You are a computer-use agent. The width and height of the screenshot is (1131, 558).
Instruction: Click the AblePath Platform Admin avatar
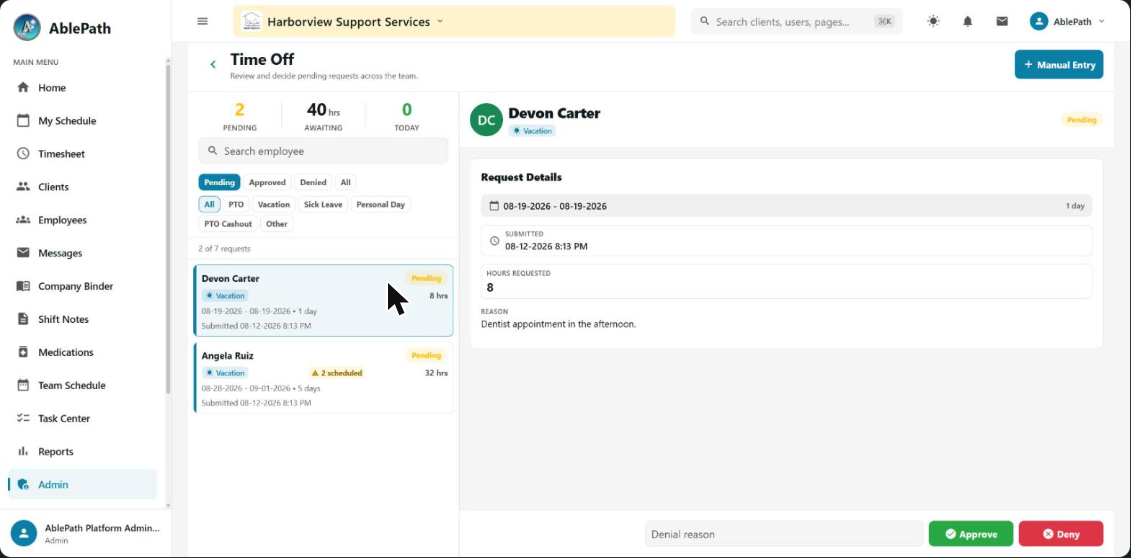pyautogui.click(x=24, y=533)
